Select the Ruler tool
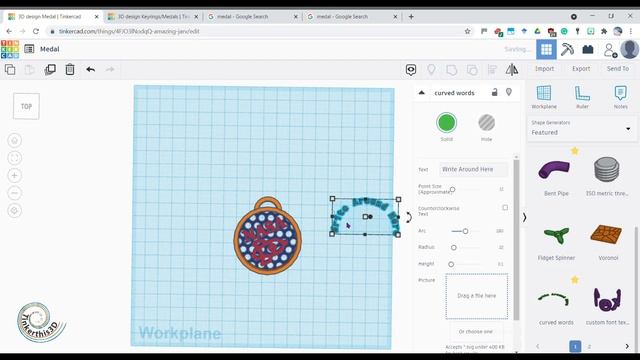640x360 pixels. [582, 97]
